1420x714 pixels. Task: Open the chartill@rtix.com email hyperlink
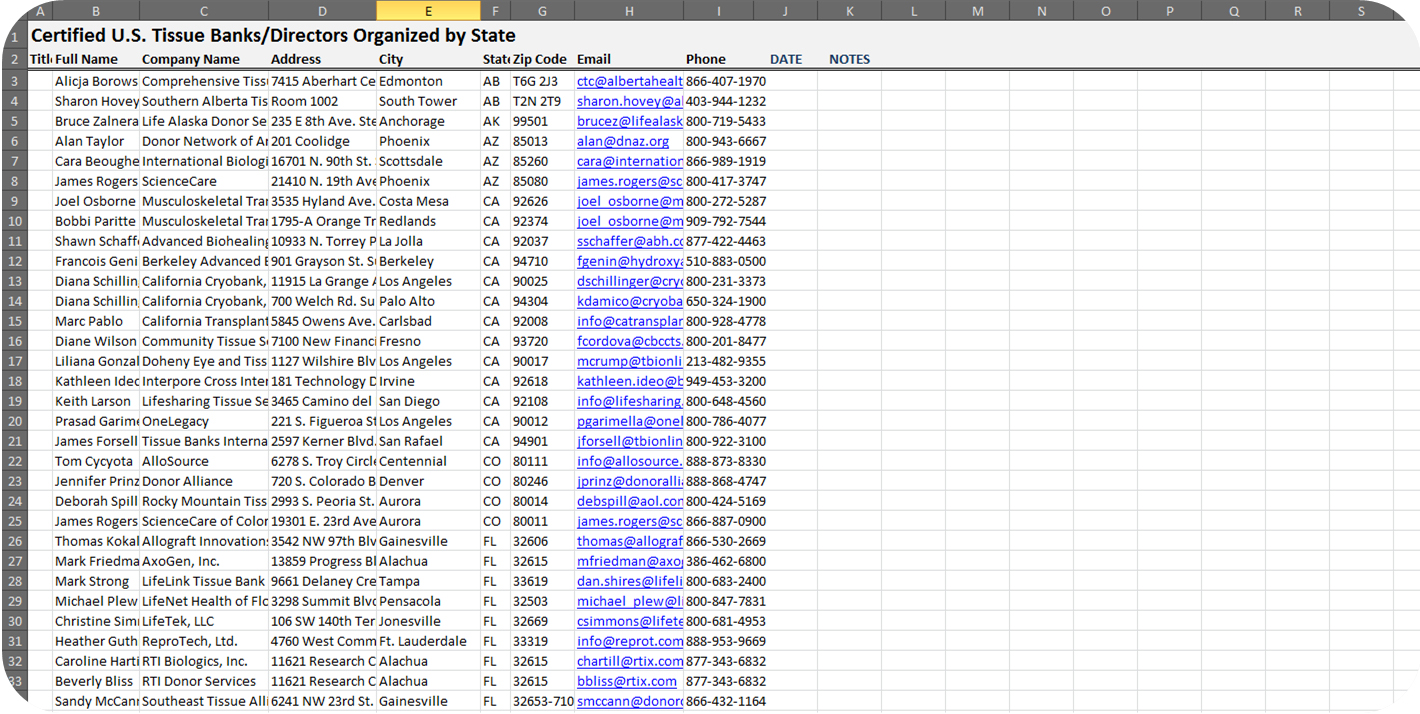(x=629, y=661)
